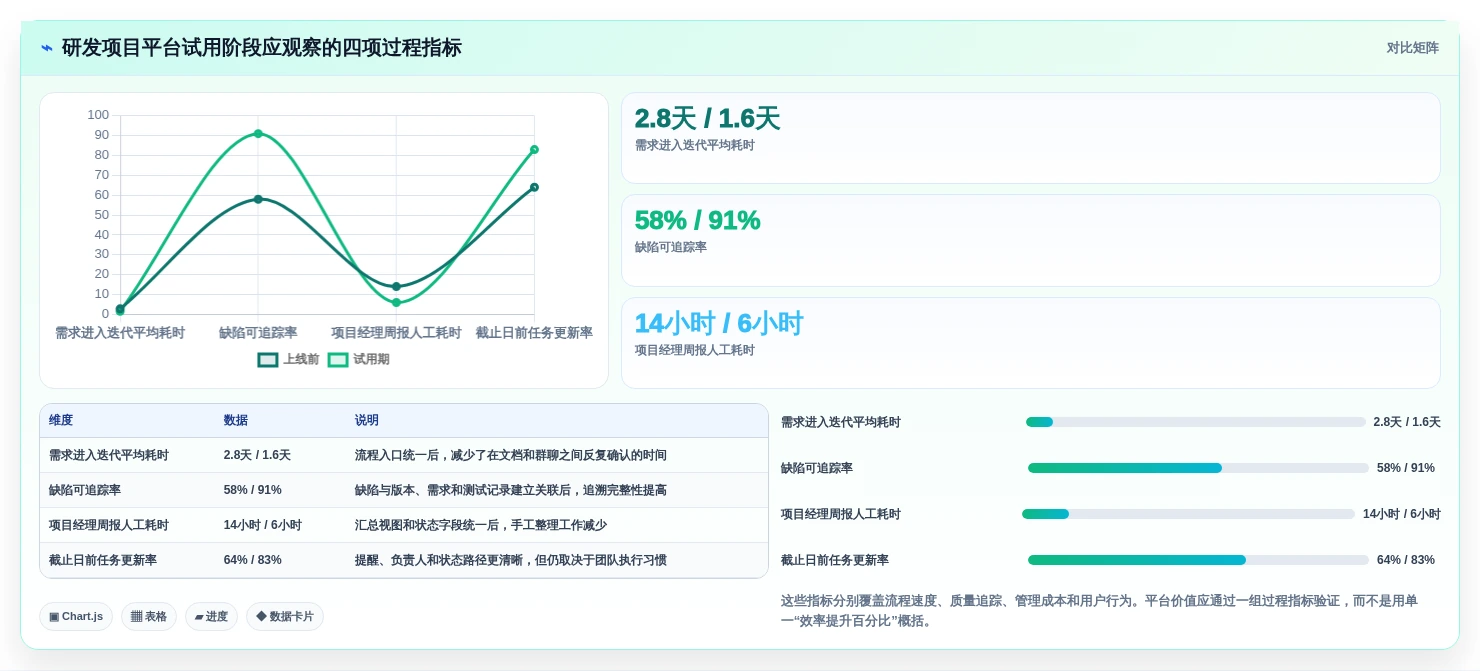Click table value 2.8天 / 1.6天
1480x671 pixels.
coord(257,455)
